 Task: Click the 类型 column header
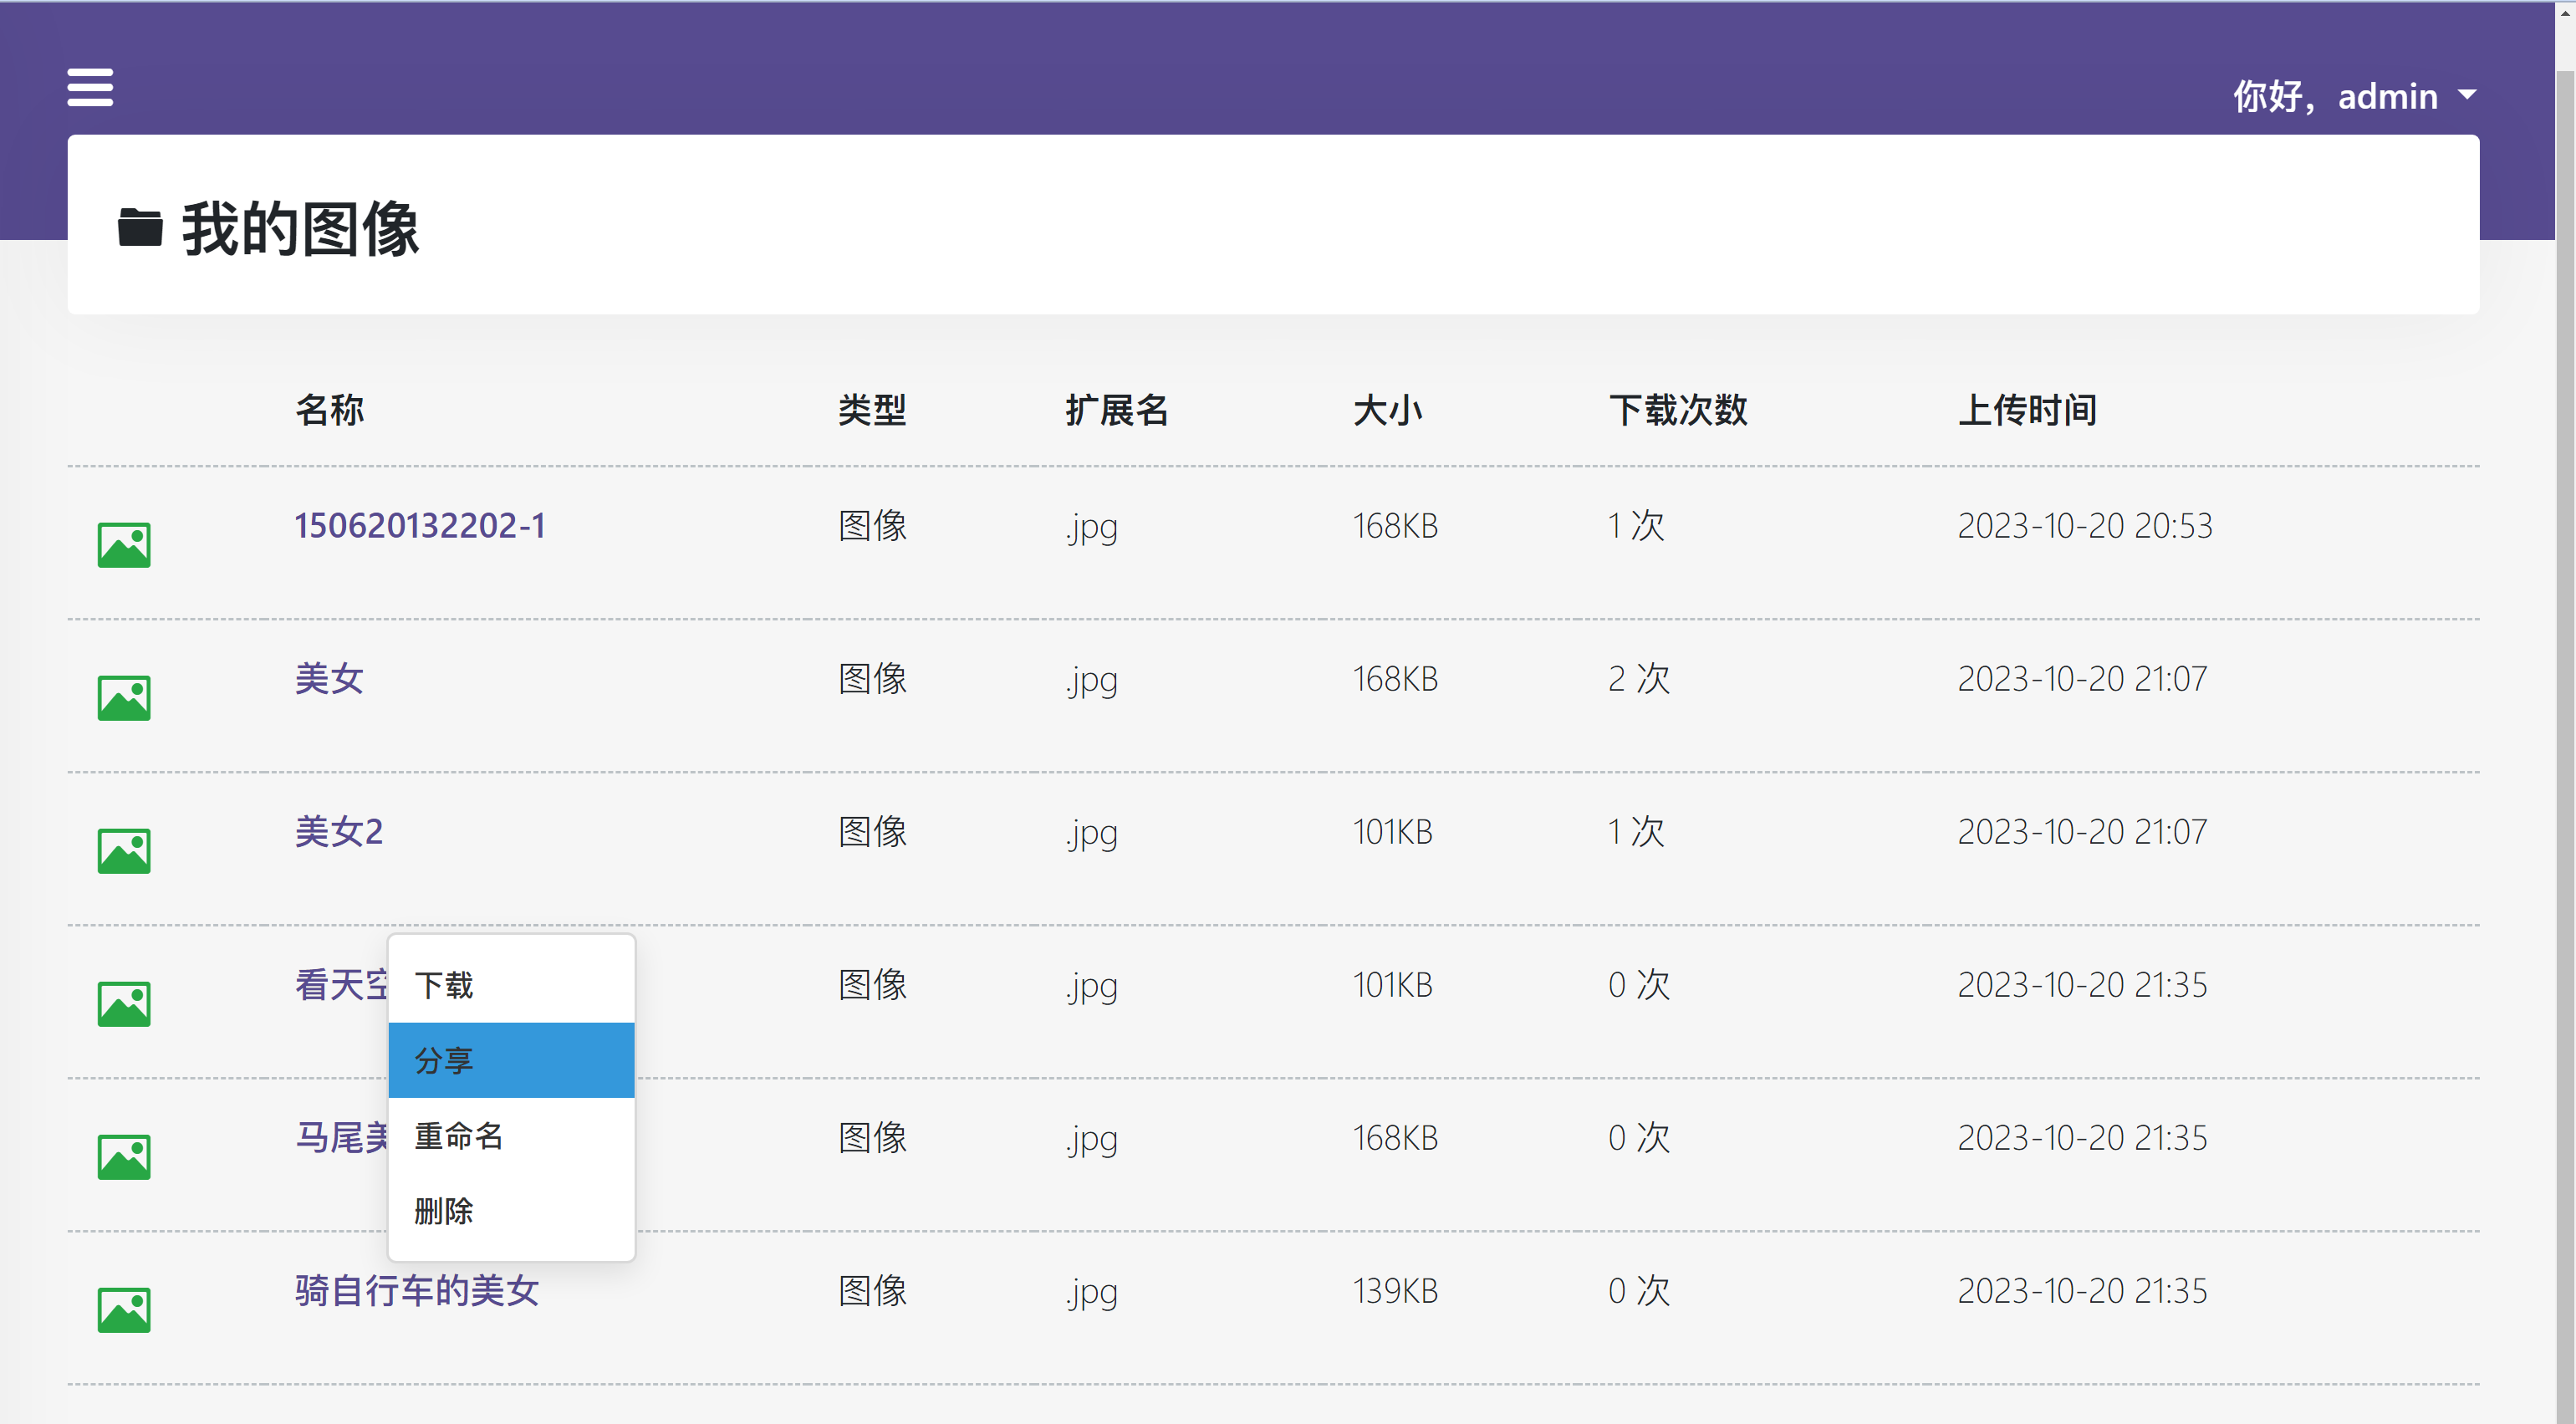coord(872,410)
